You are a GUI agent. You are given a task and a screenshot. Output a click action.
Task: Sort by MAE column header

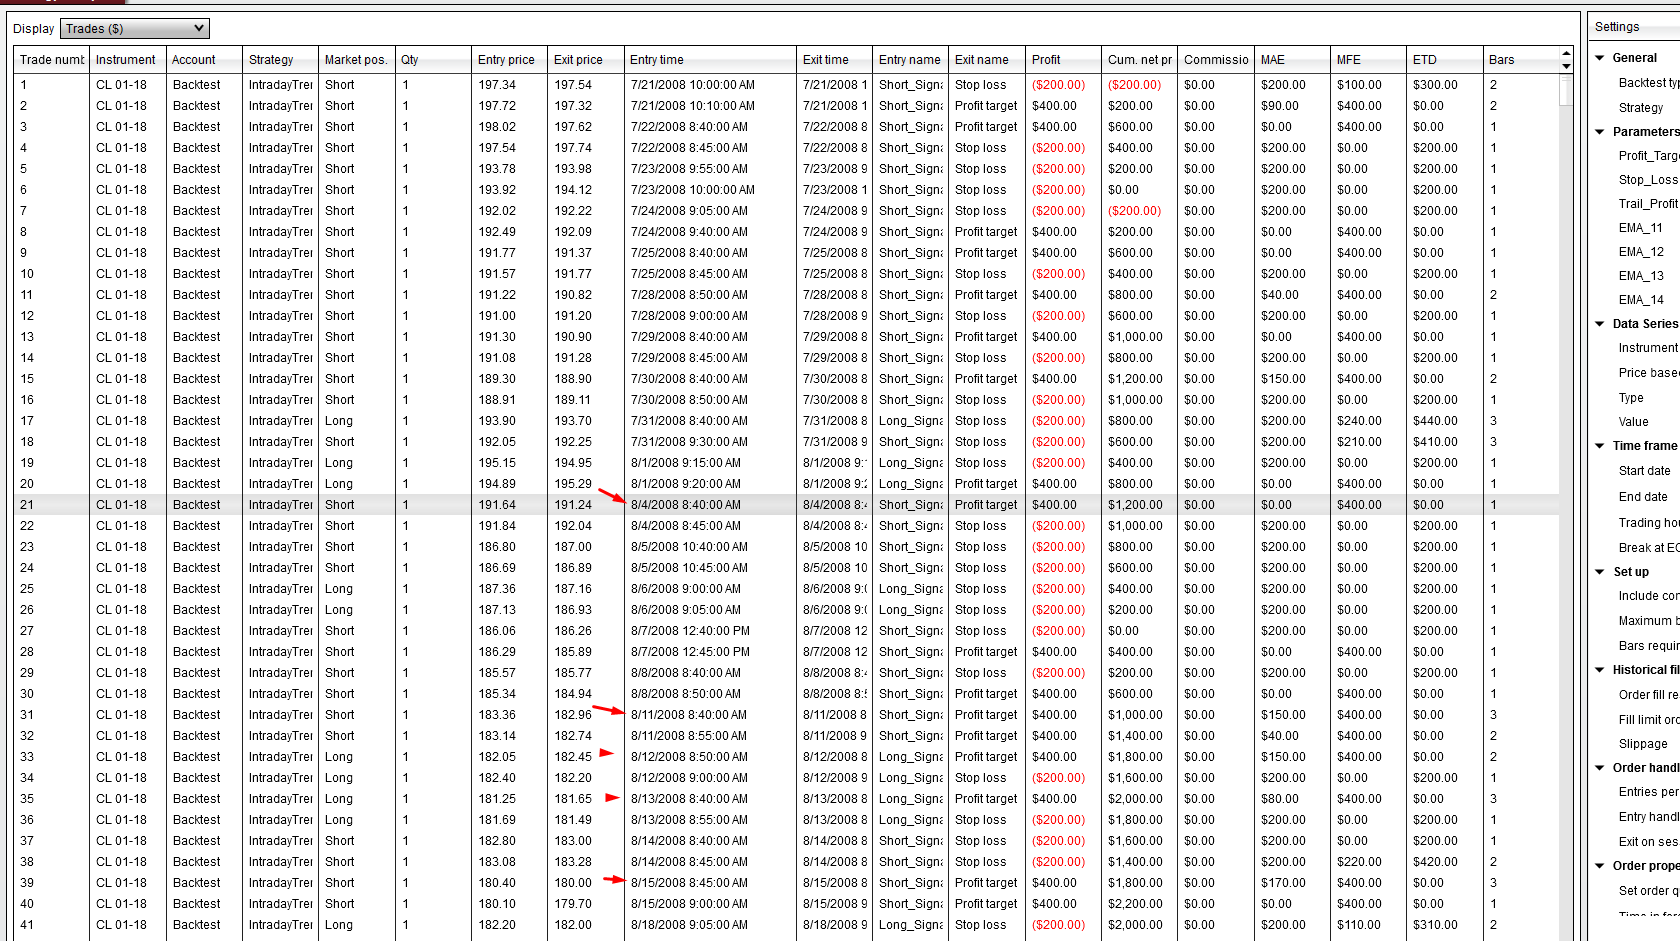(x=1294, y=60)
